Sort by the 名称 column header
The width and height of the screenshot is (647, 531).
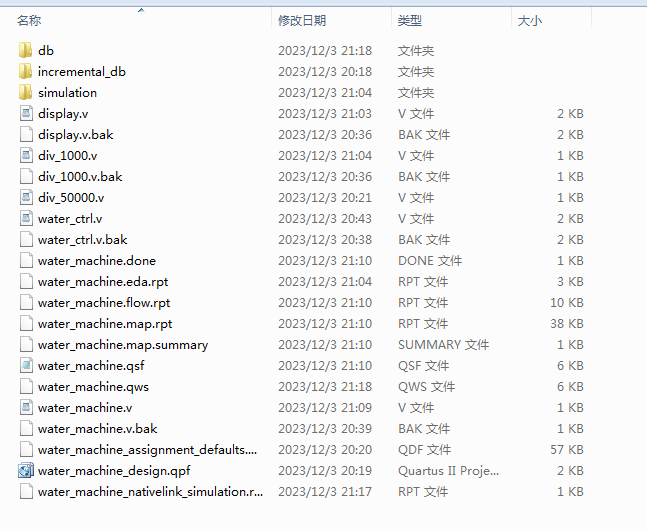(x=29, y=20)
